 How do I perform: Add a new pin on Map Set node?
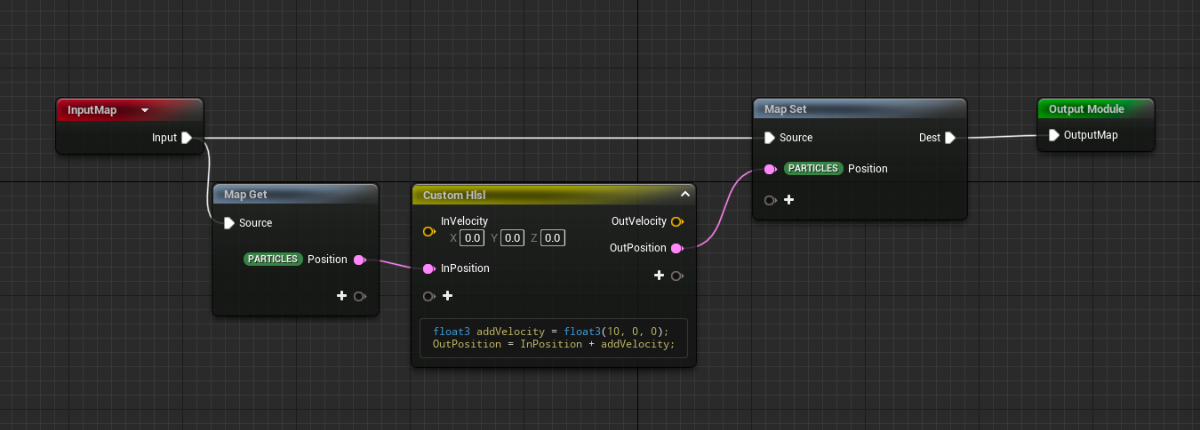coord(789,200)
